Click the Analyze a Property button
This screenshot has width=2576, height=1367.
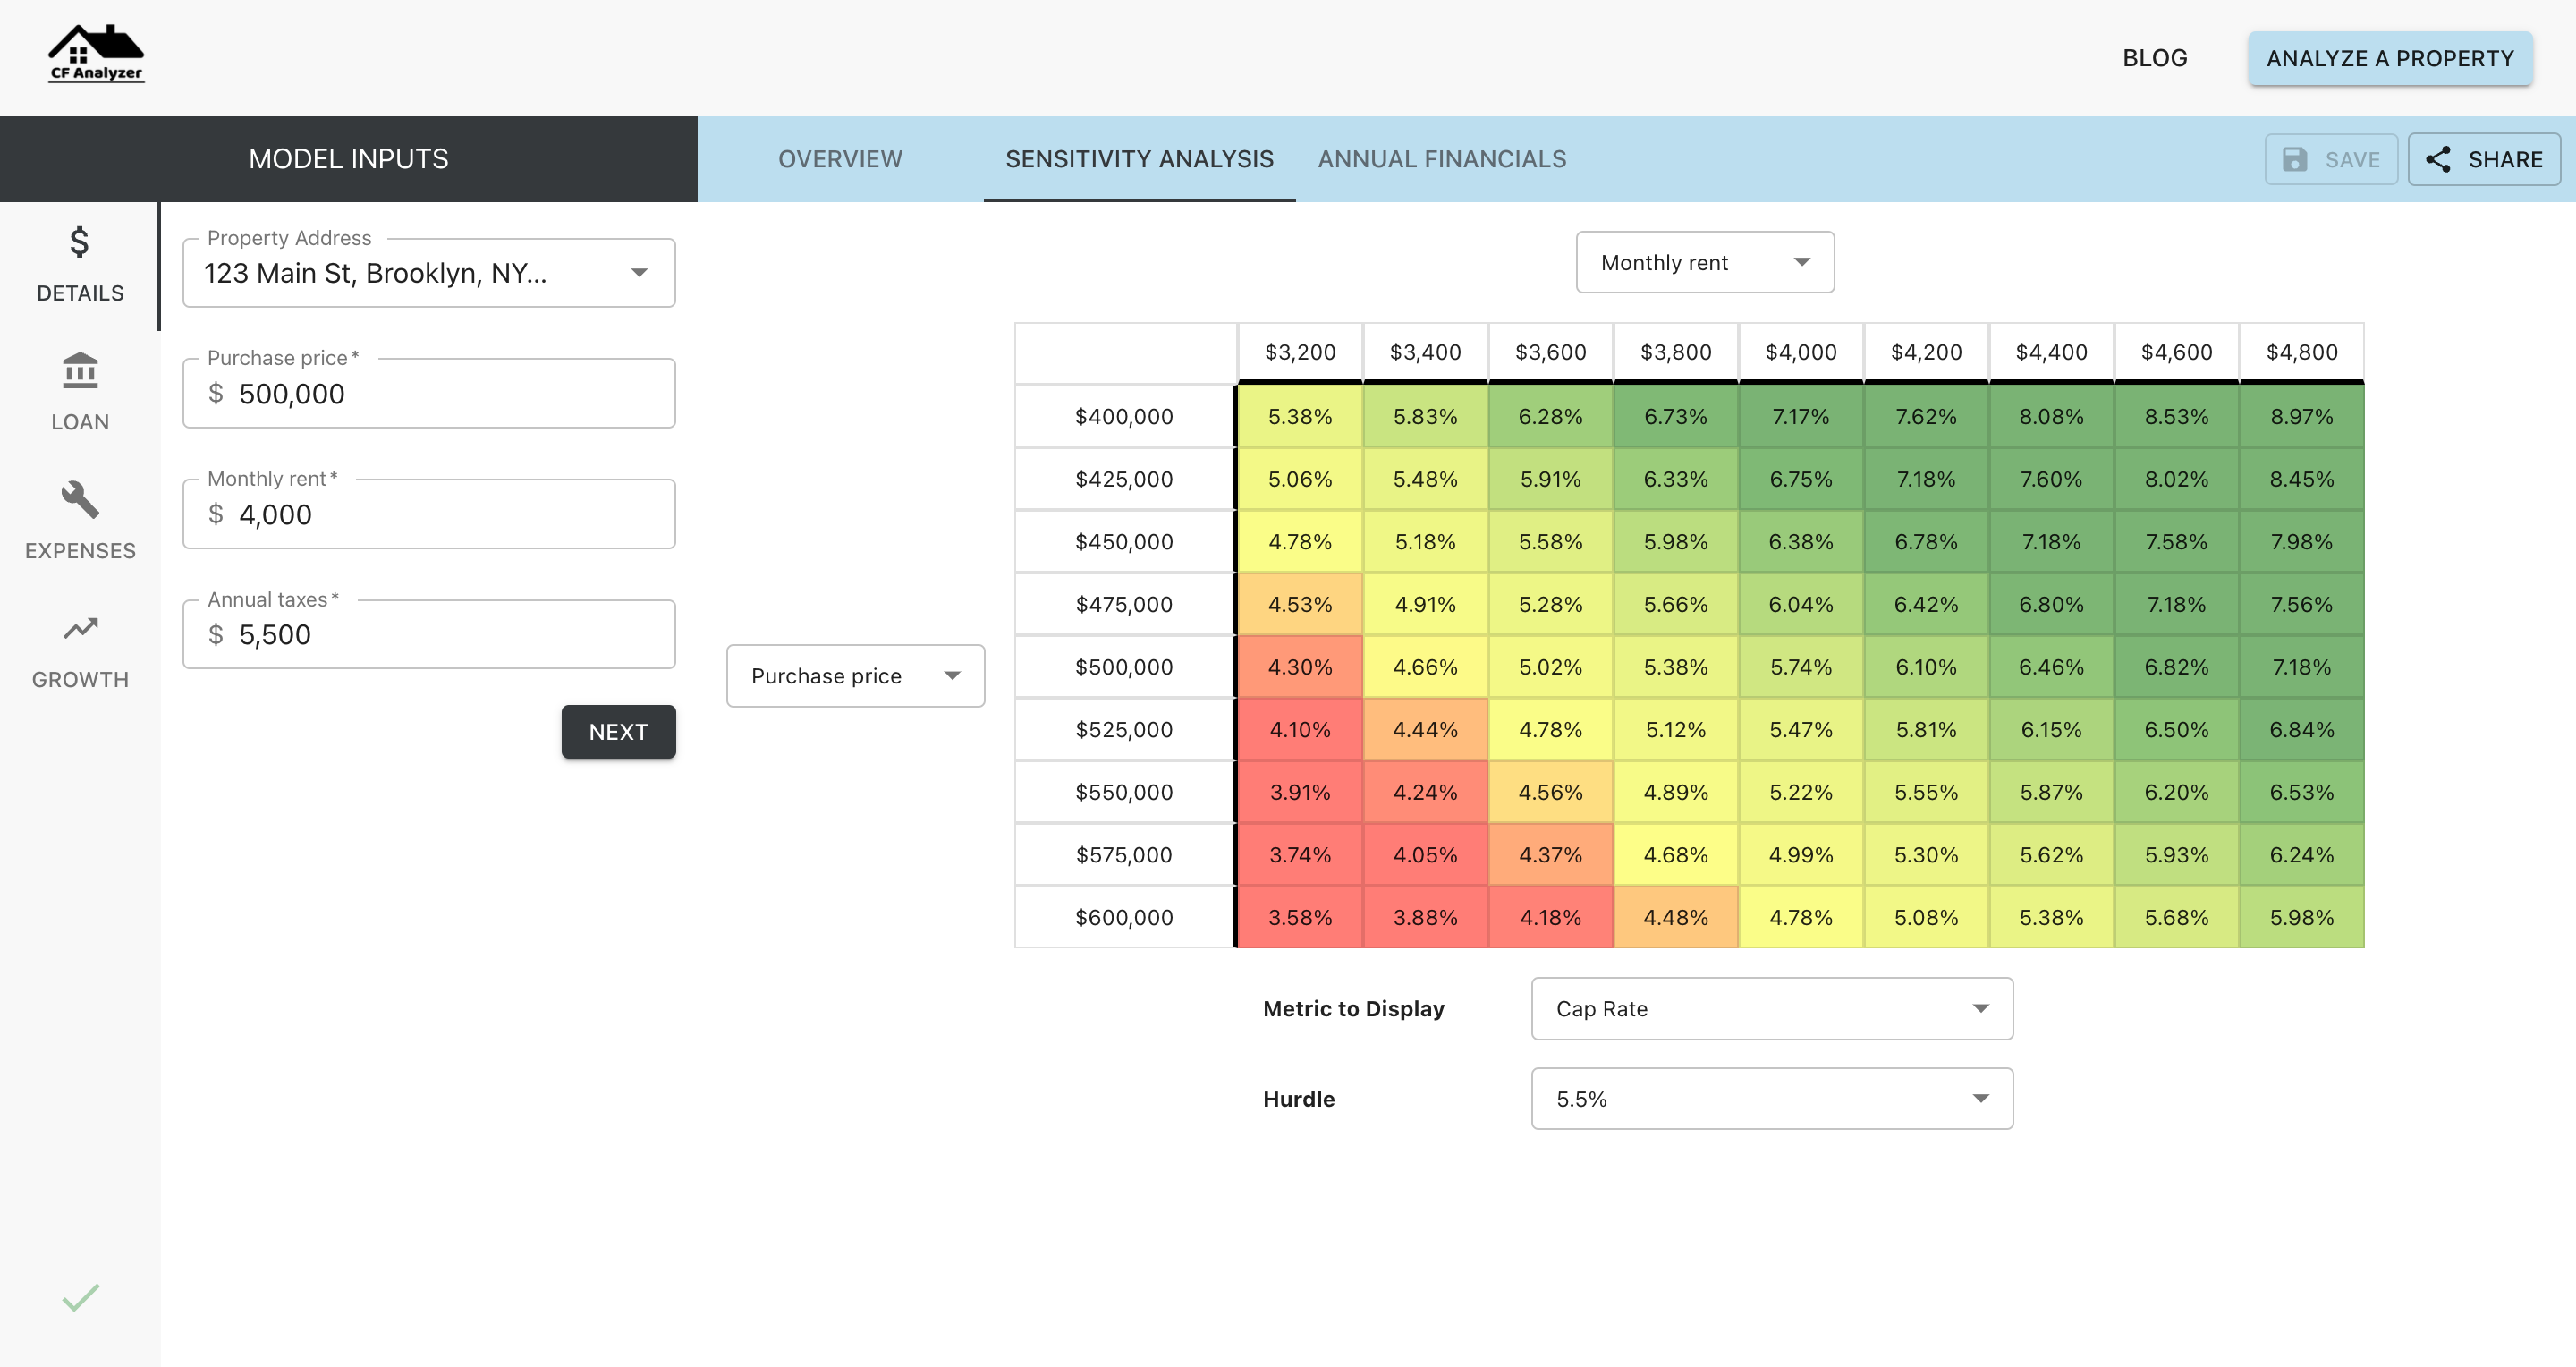(2389, 58)
